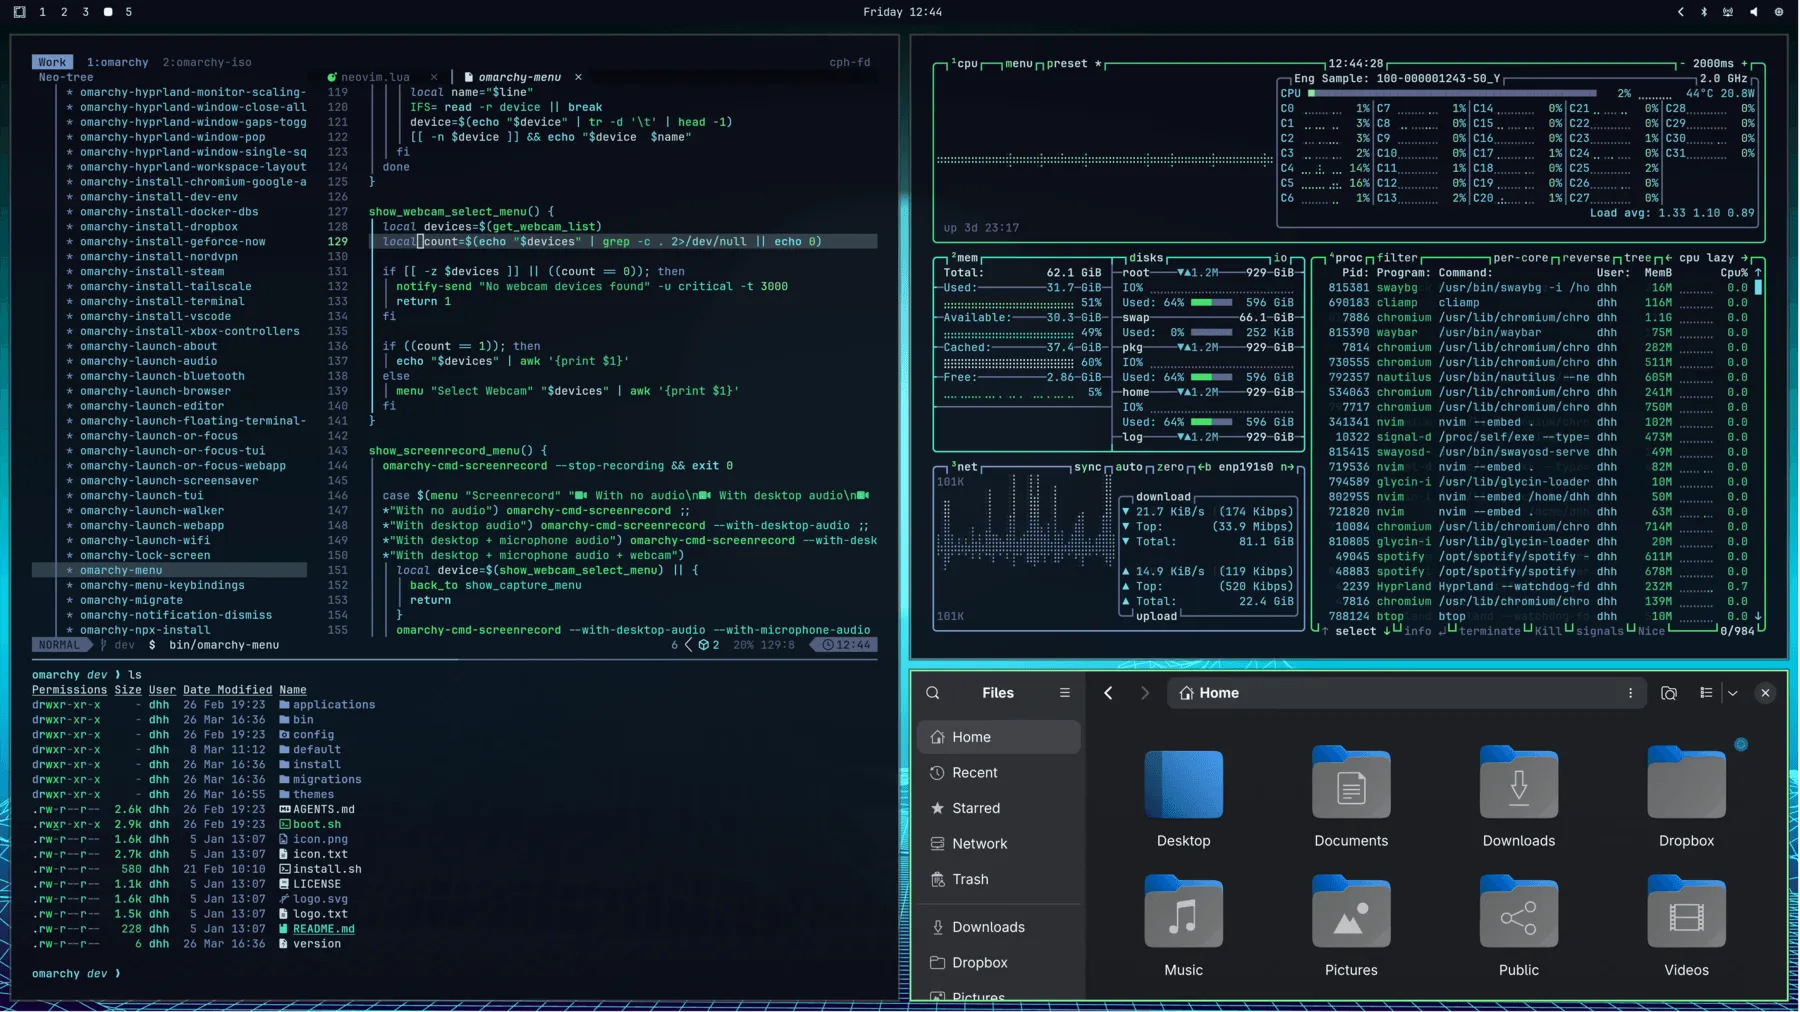Click the search-folder camera icon in Files toolbar
The width and height of the screenshot is (1800, 1012).
coord(1668,693)
